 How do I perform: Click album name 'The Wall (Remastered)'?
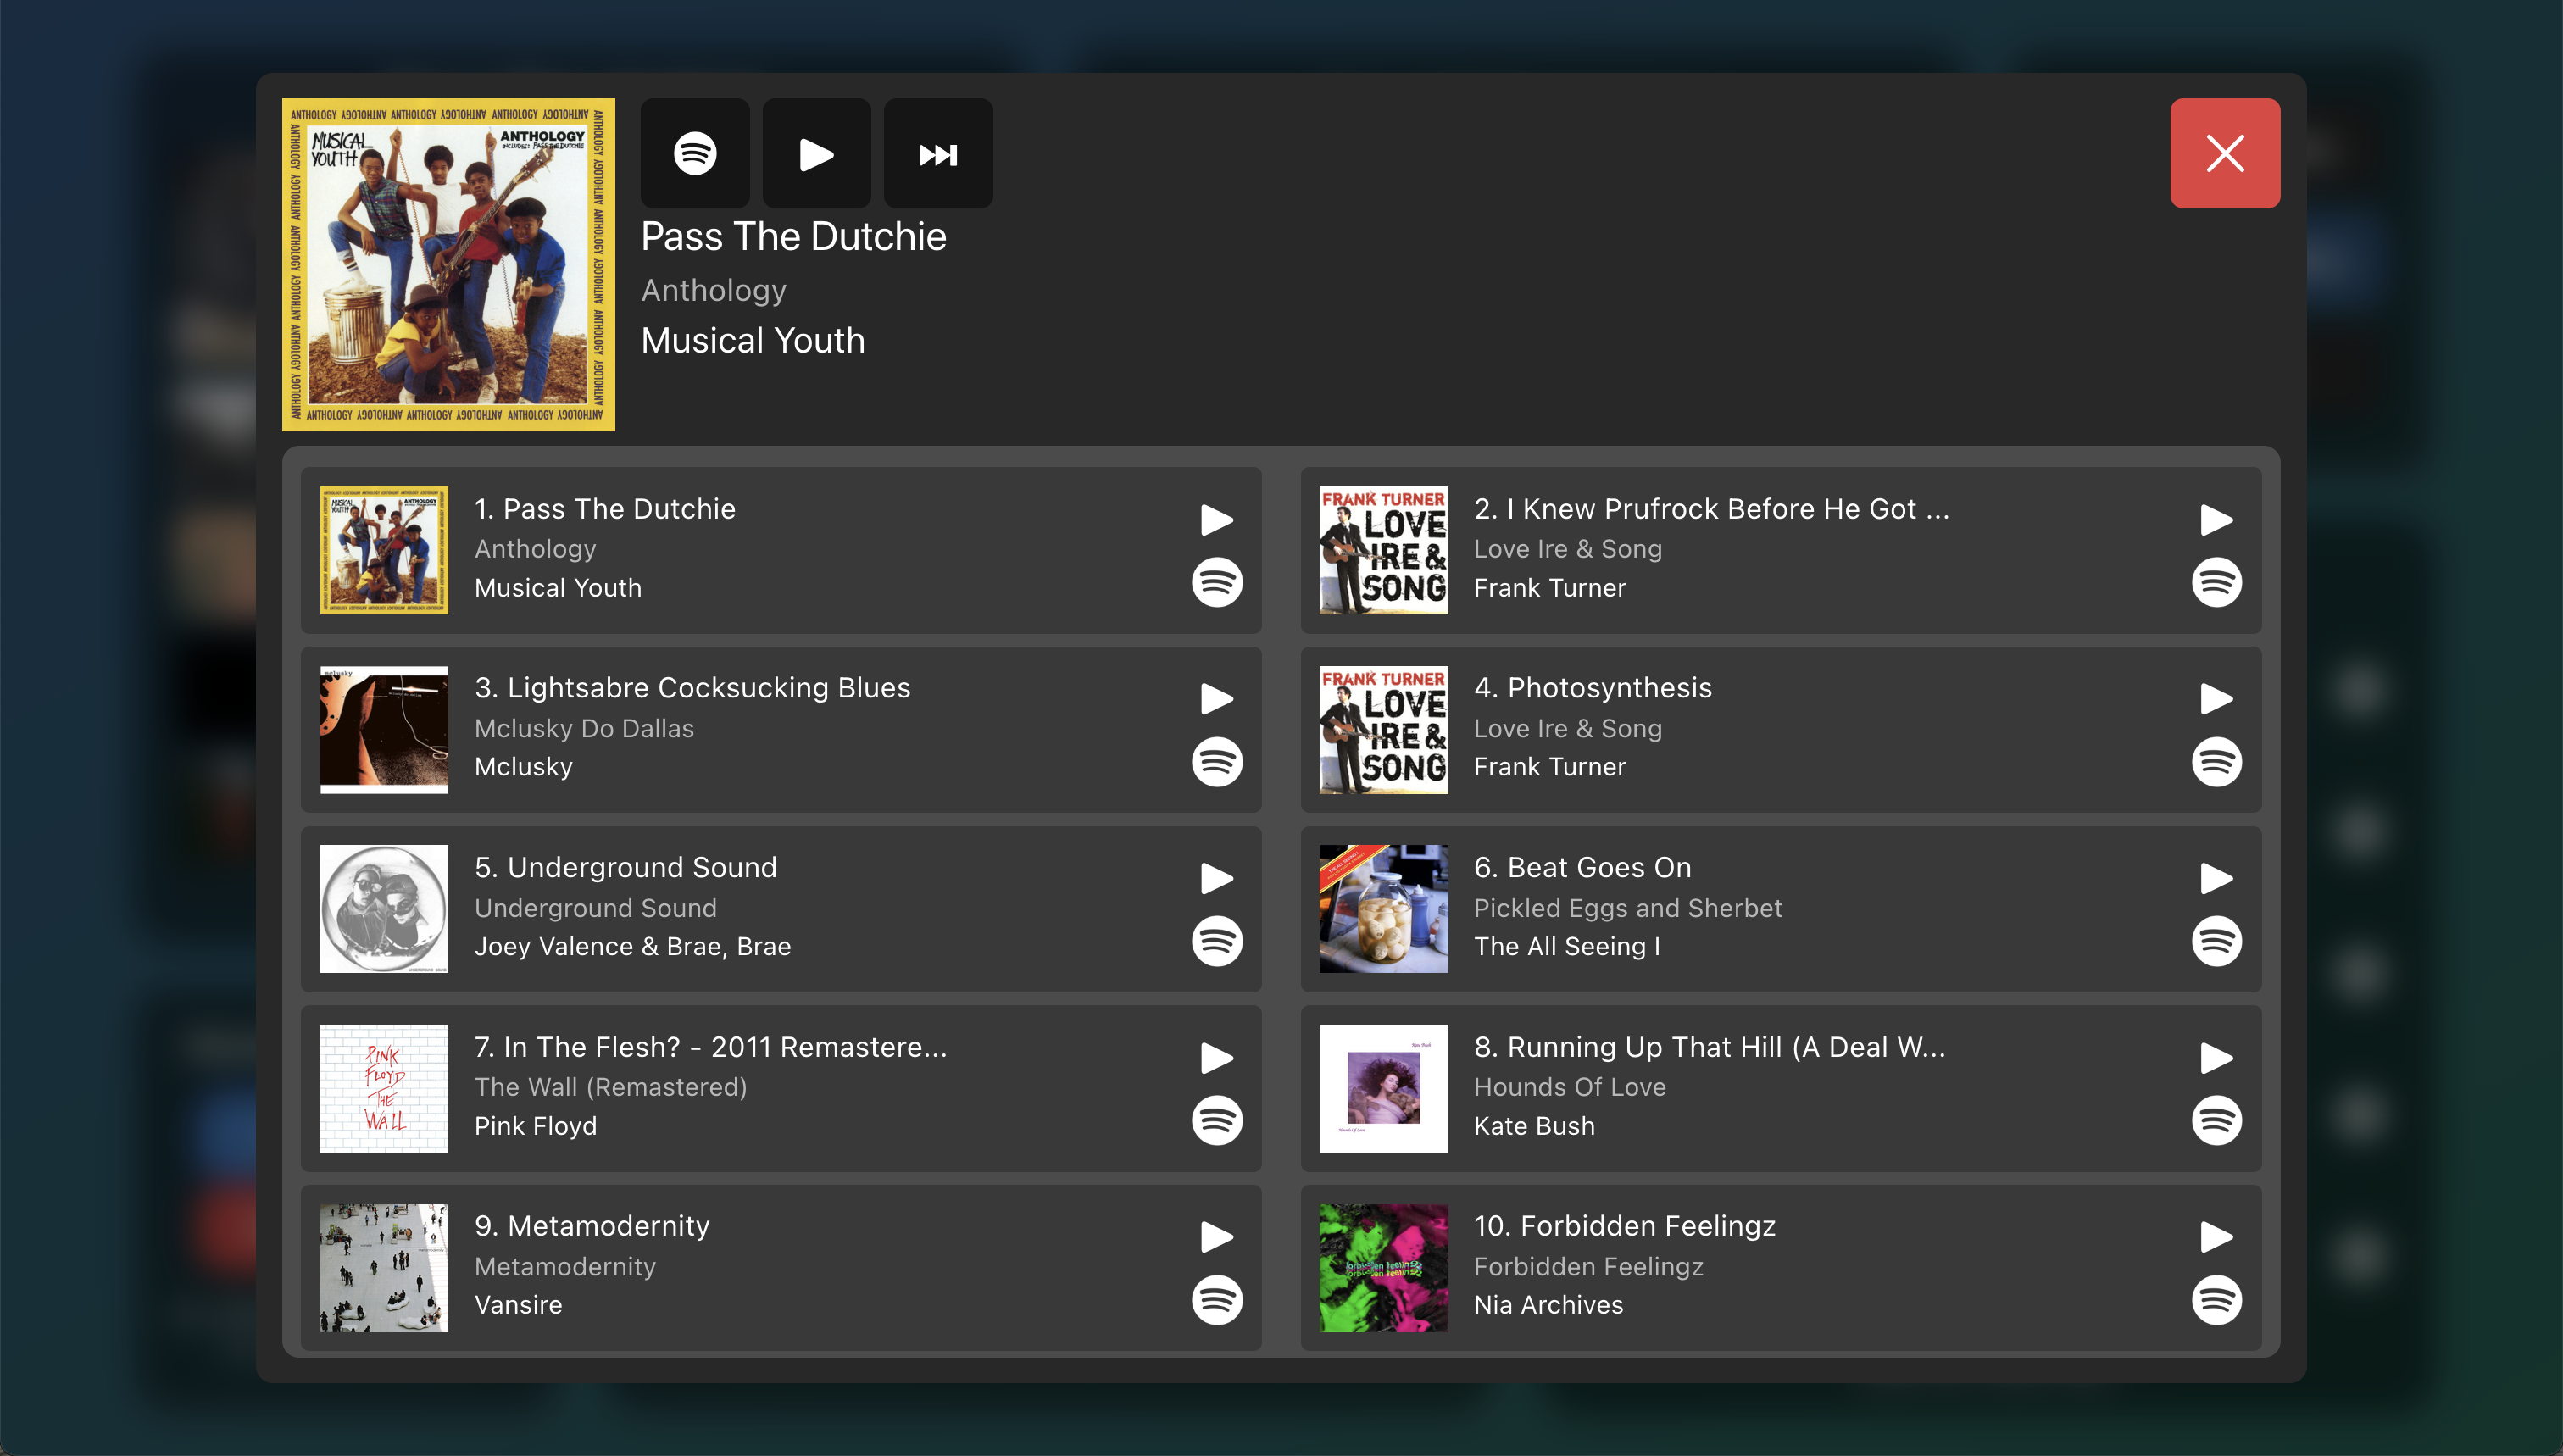pyautogui.click(x=611, y=1087)
